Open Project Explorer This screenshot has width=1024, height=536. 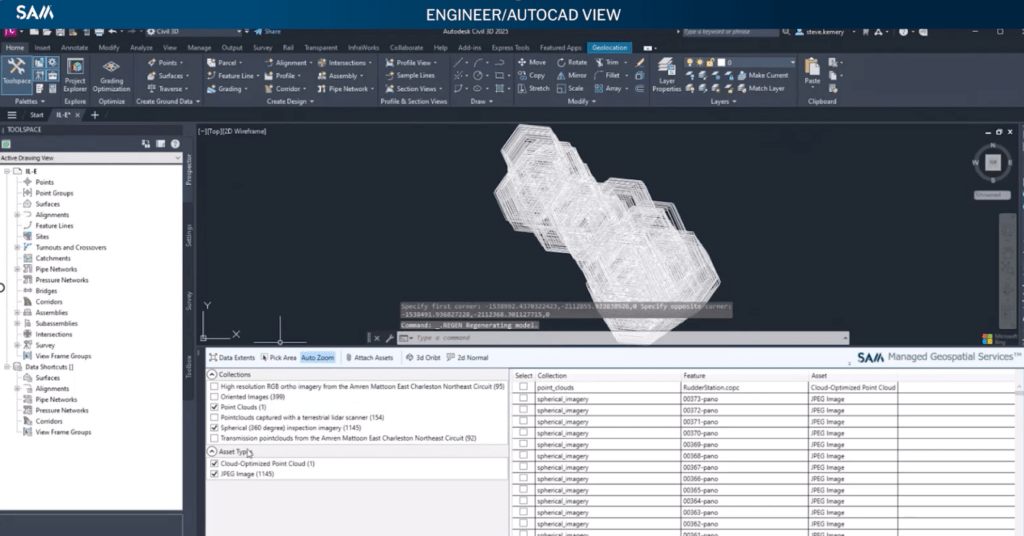point(74,76)
